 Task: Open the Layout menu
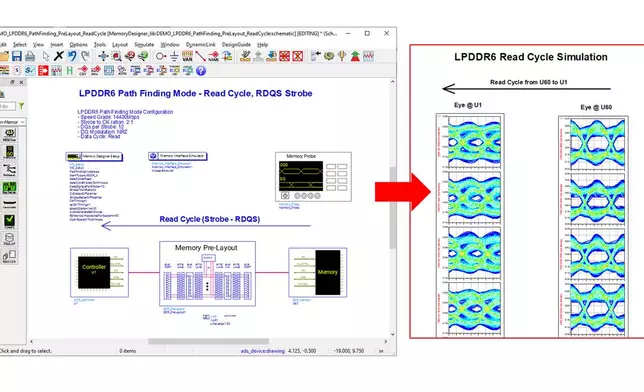tap(120, 44)
